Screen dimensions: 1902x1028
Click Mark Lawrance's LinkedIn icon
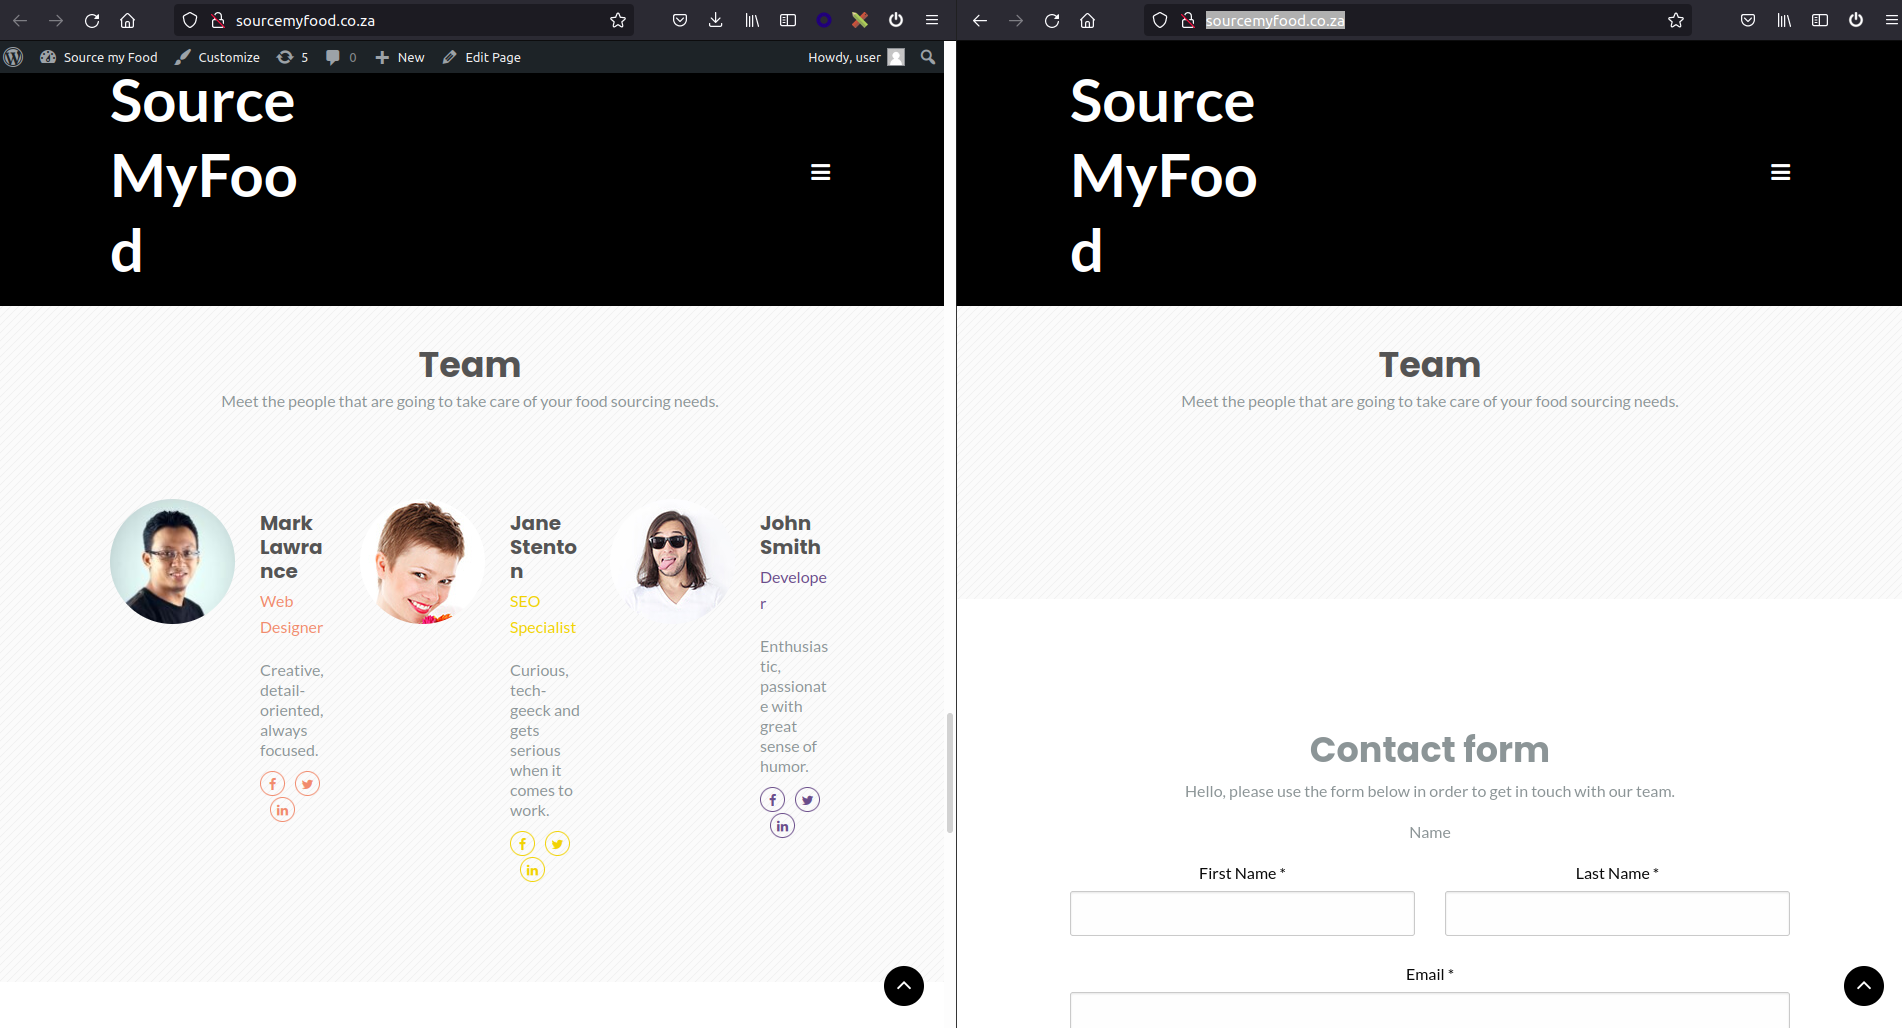point(282,810)
